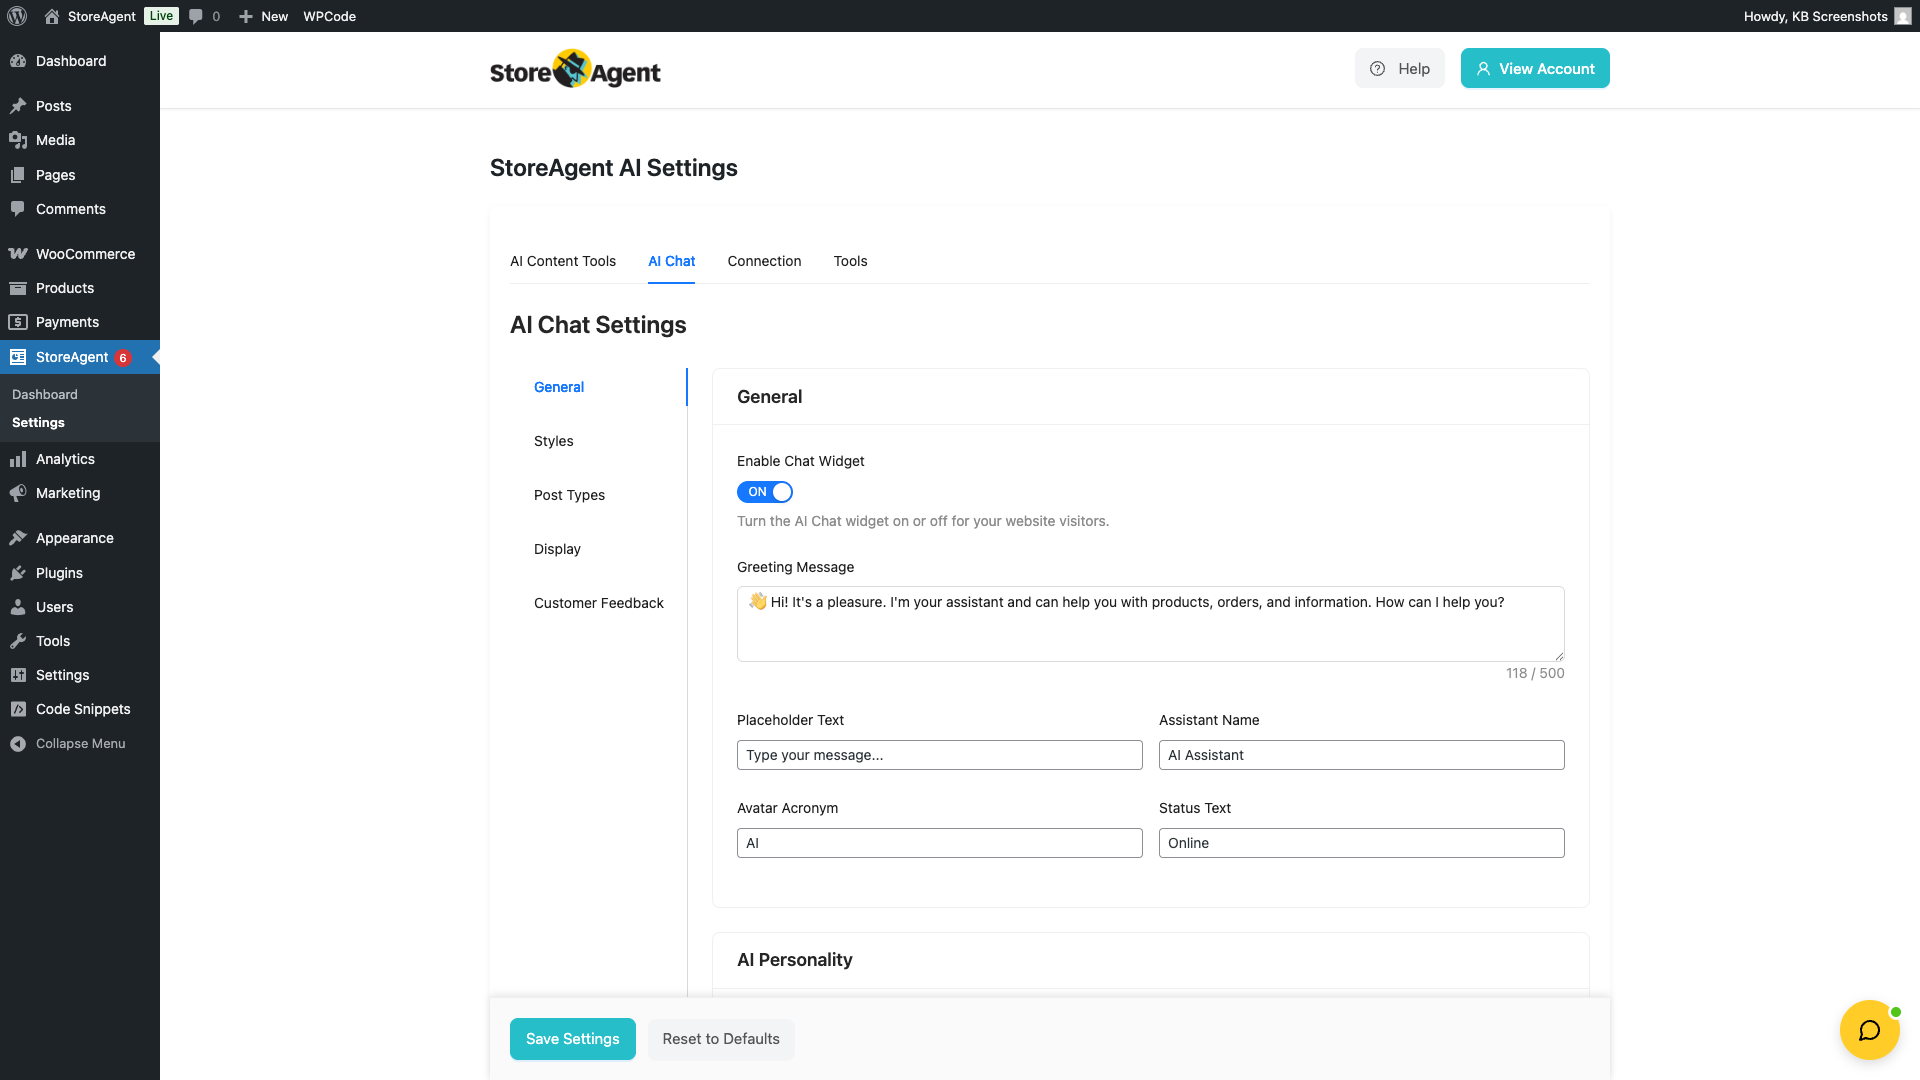Click the Posts pin icon
Viewport: 1920px width, 1080px height.
click(x=18, y=106)
